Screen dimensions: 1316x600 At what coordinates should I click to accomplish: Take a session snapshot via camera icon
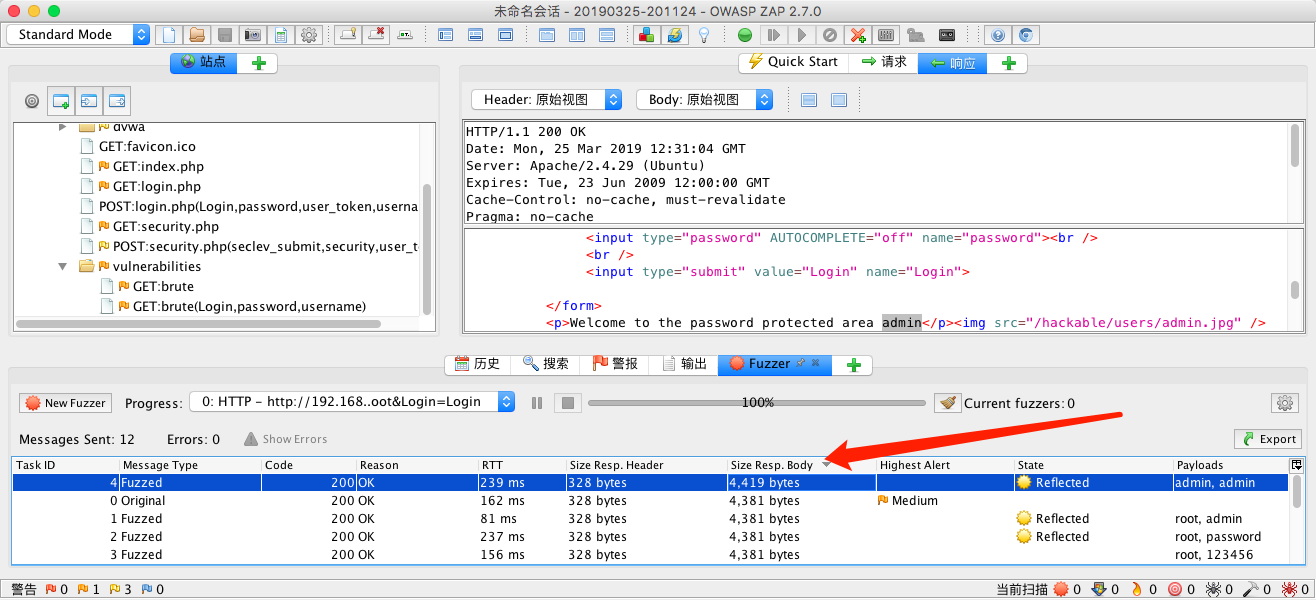(251, 34)
